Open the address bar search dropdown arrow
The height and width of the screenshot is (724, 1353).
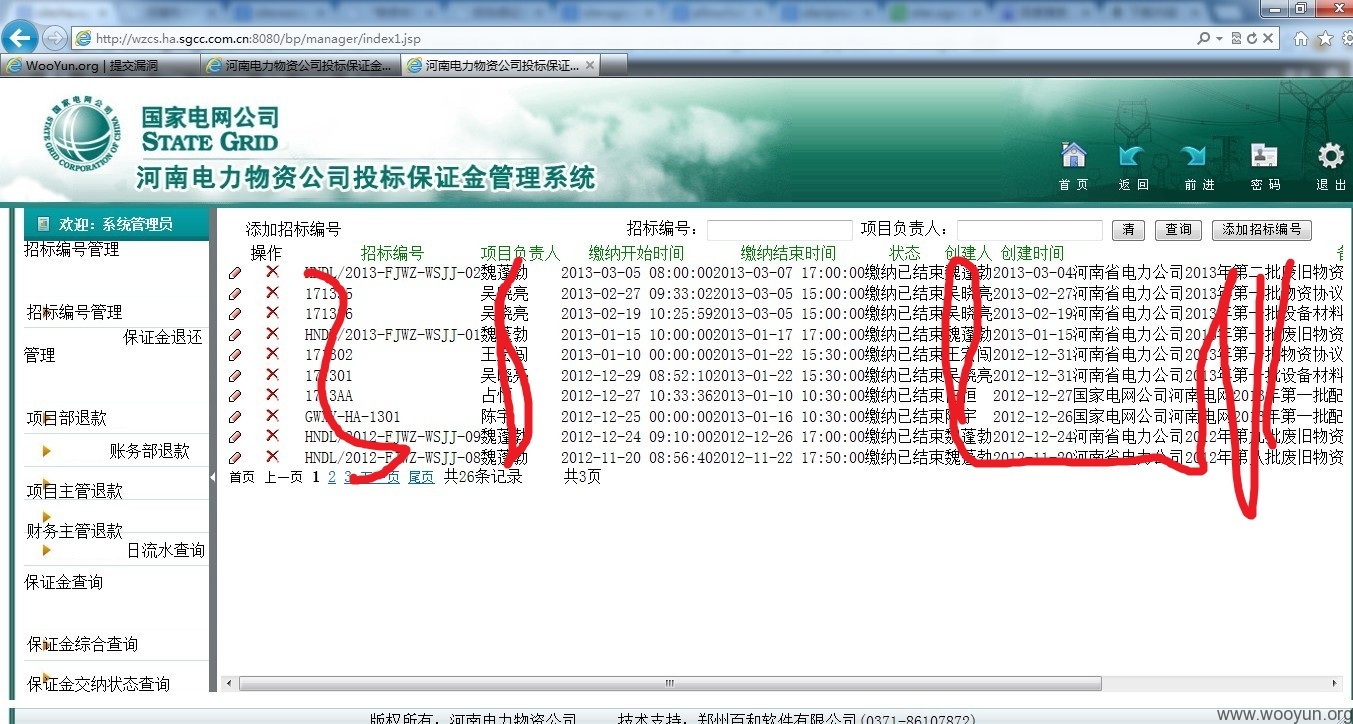click(x=1219, y=38)
